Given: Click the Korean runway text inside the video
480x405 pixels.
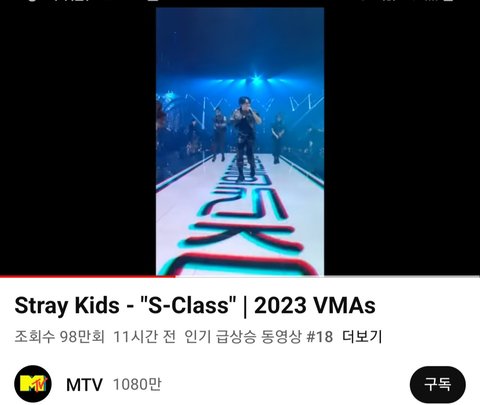Looking at the screenshot, I should click(245, 220).
